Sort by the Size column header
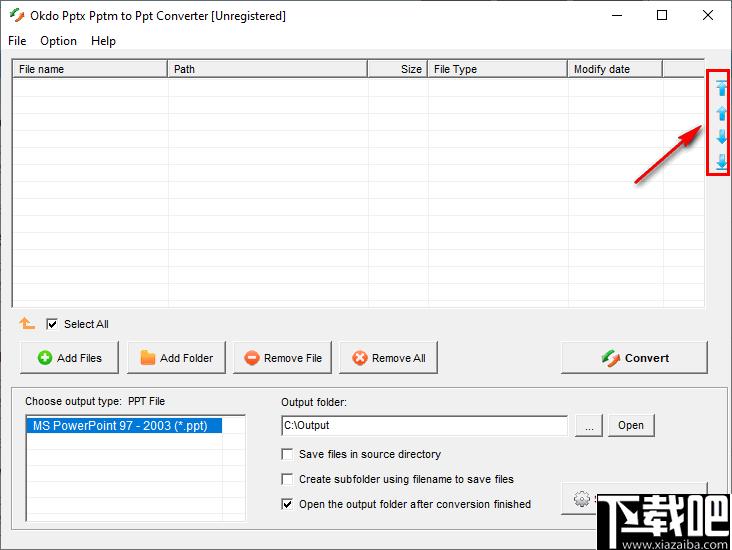The image size is (732, 550). click(398, 69)
